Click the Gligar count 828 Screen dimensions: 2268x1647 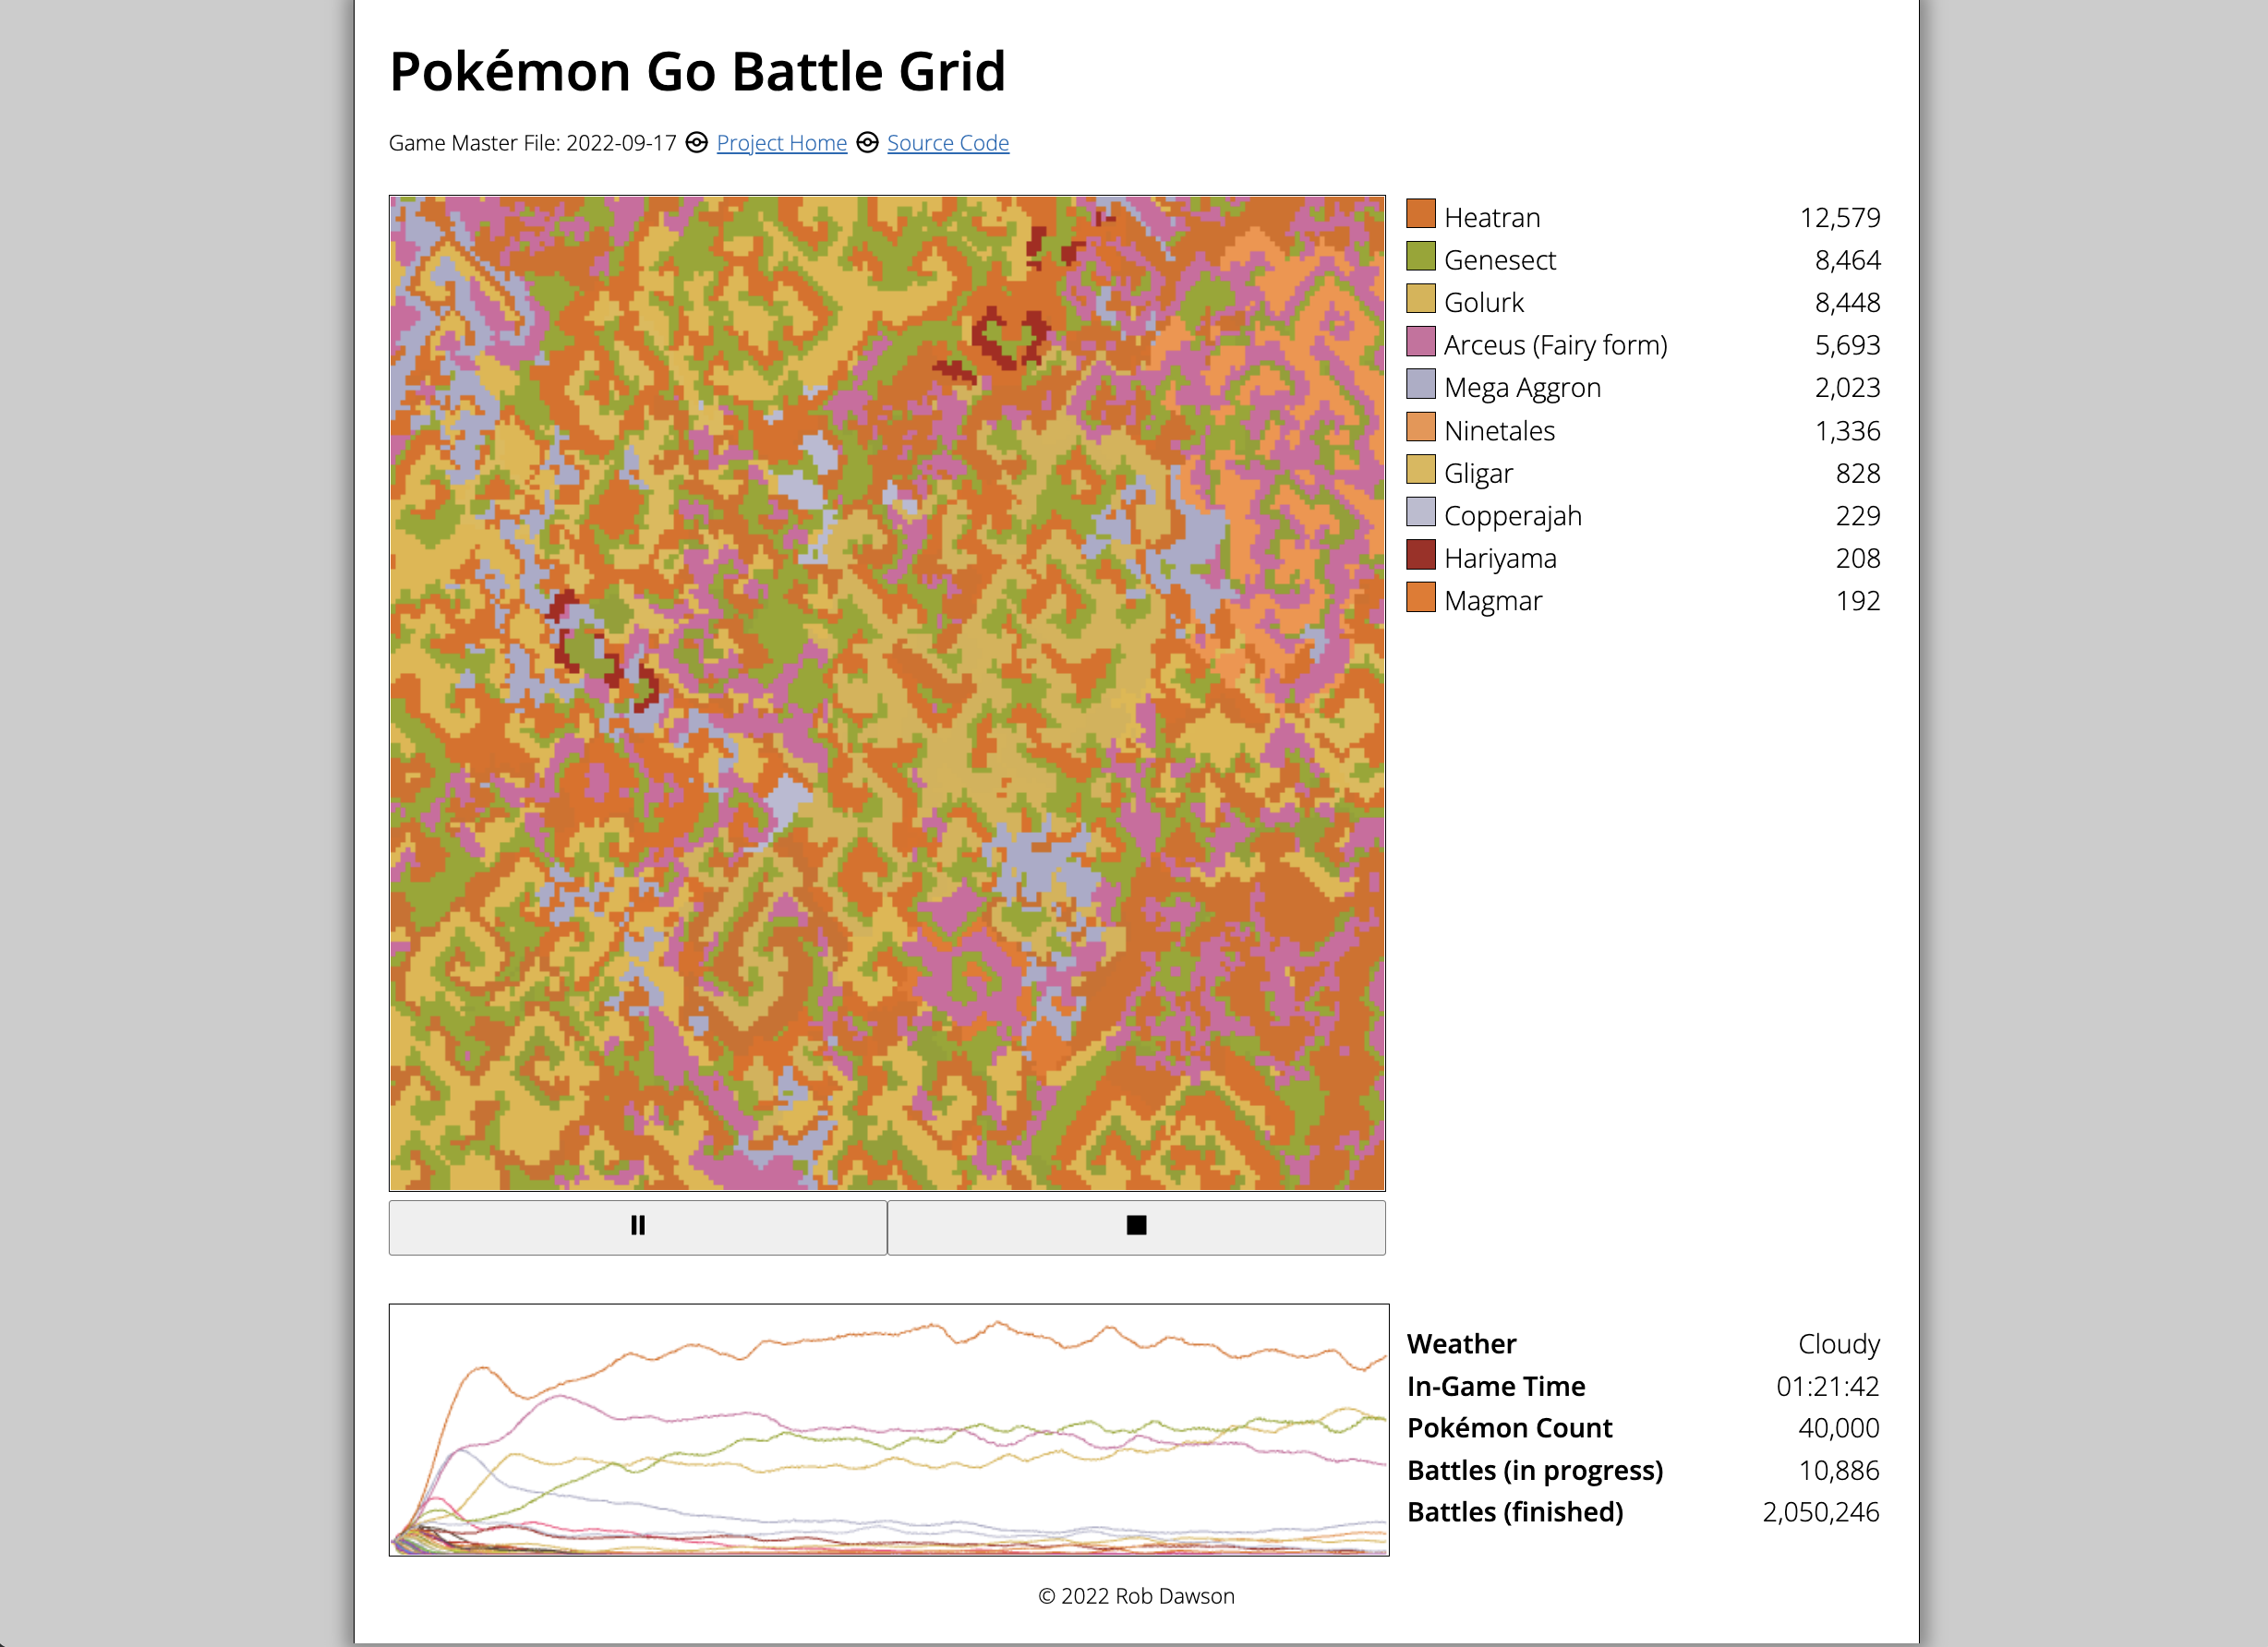1857,473
